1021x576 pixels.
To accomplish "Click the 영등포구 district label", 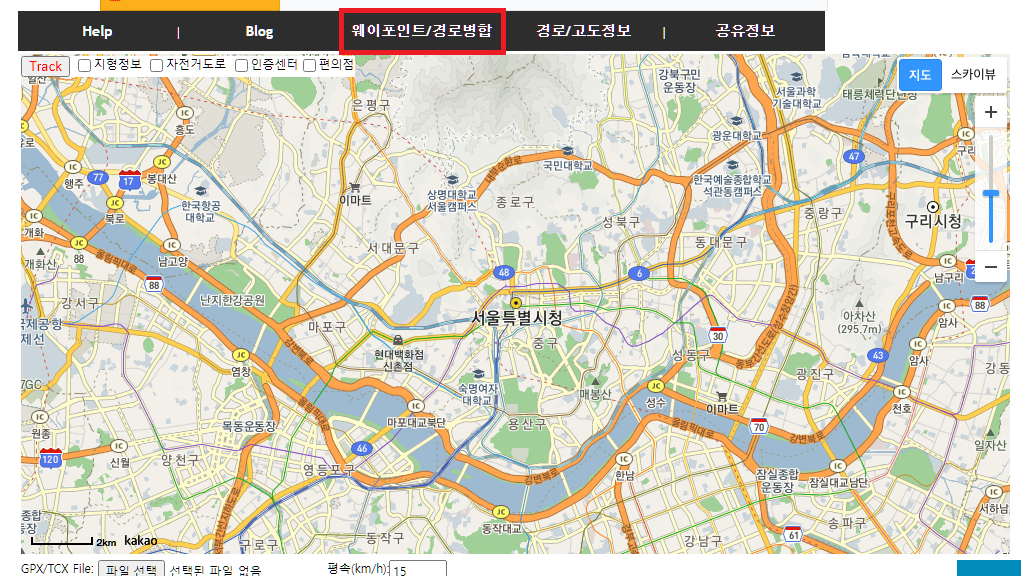I will pyautogui.click(x=329, y=469).
